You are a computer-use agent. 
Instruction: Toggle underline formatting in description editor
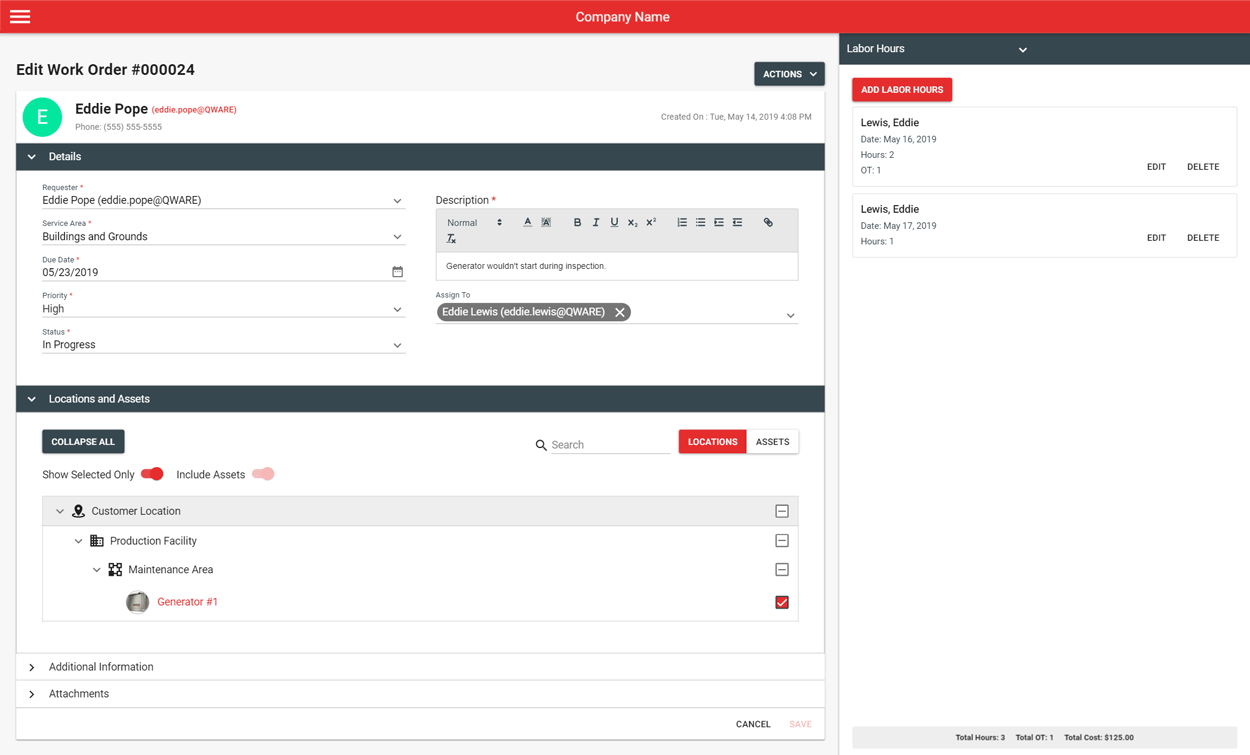pos(614,222)
